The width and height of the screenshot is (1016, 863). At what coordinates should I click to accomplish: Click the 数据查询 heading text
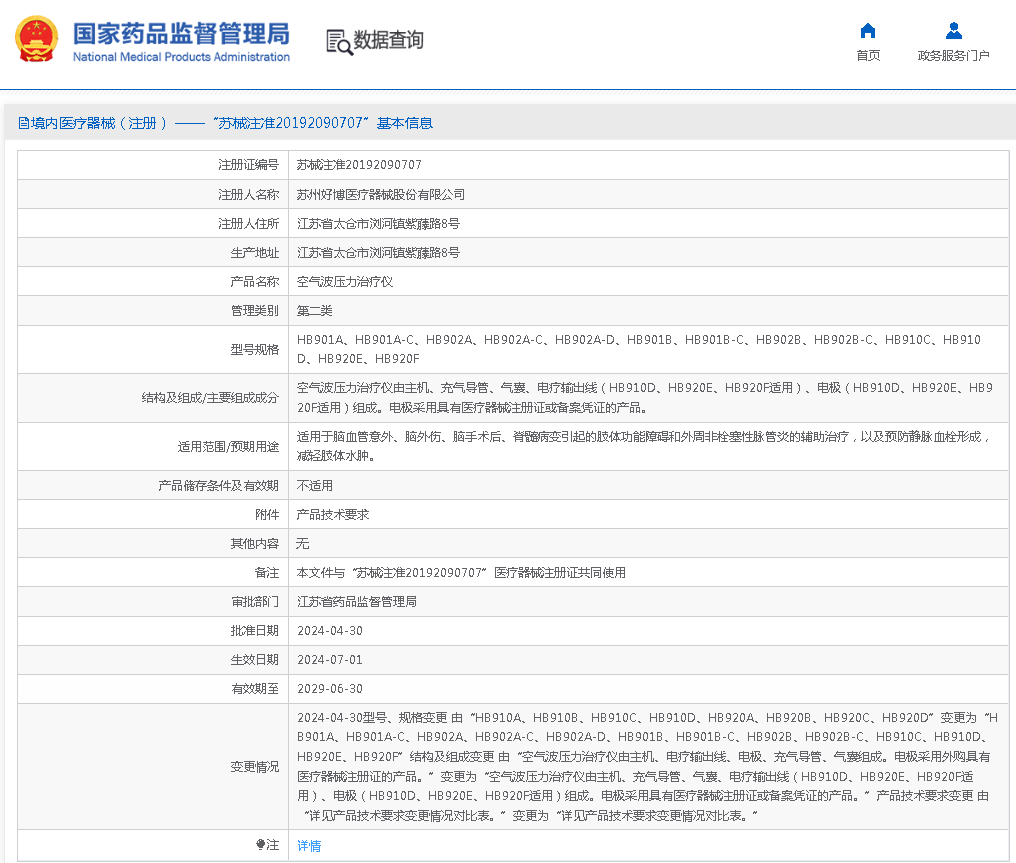tap(388, 40)
